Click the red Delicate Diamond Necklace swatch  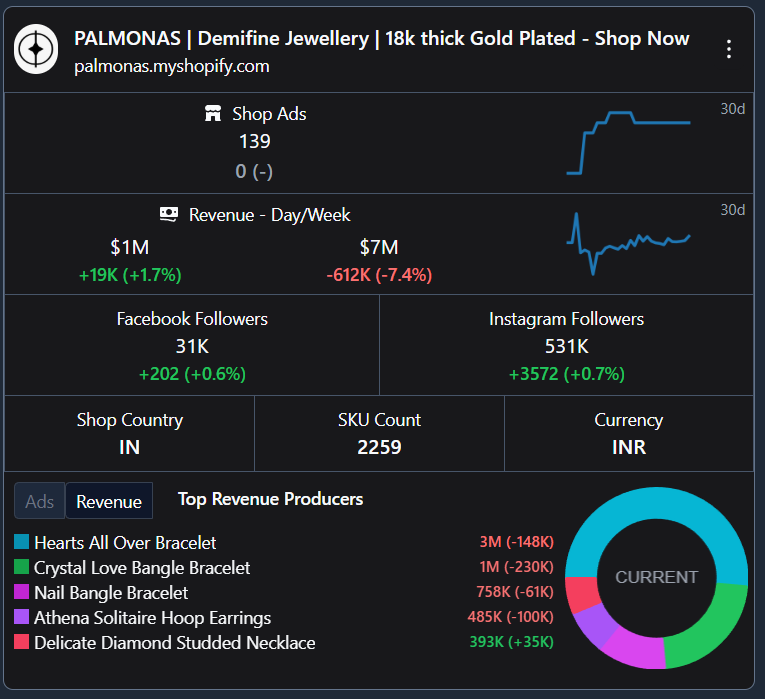(x=21, y=642)
